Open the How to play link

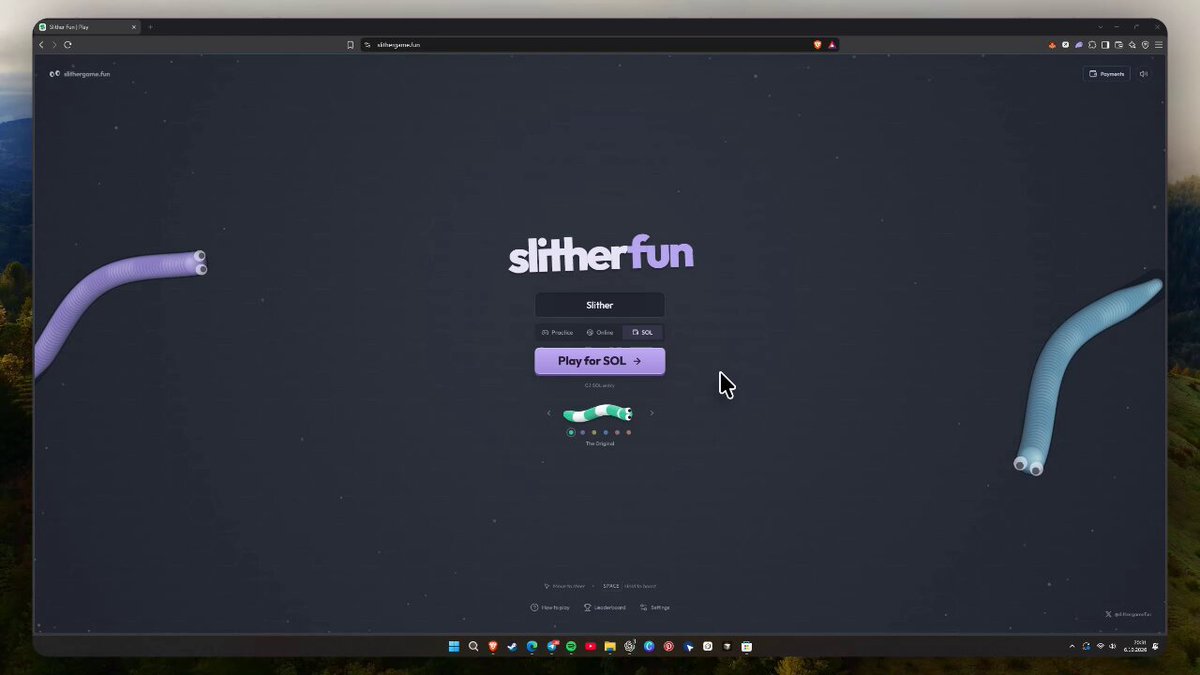click(550, 607)
